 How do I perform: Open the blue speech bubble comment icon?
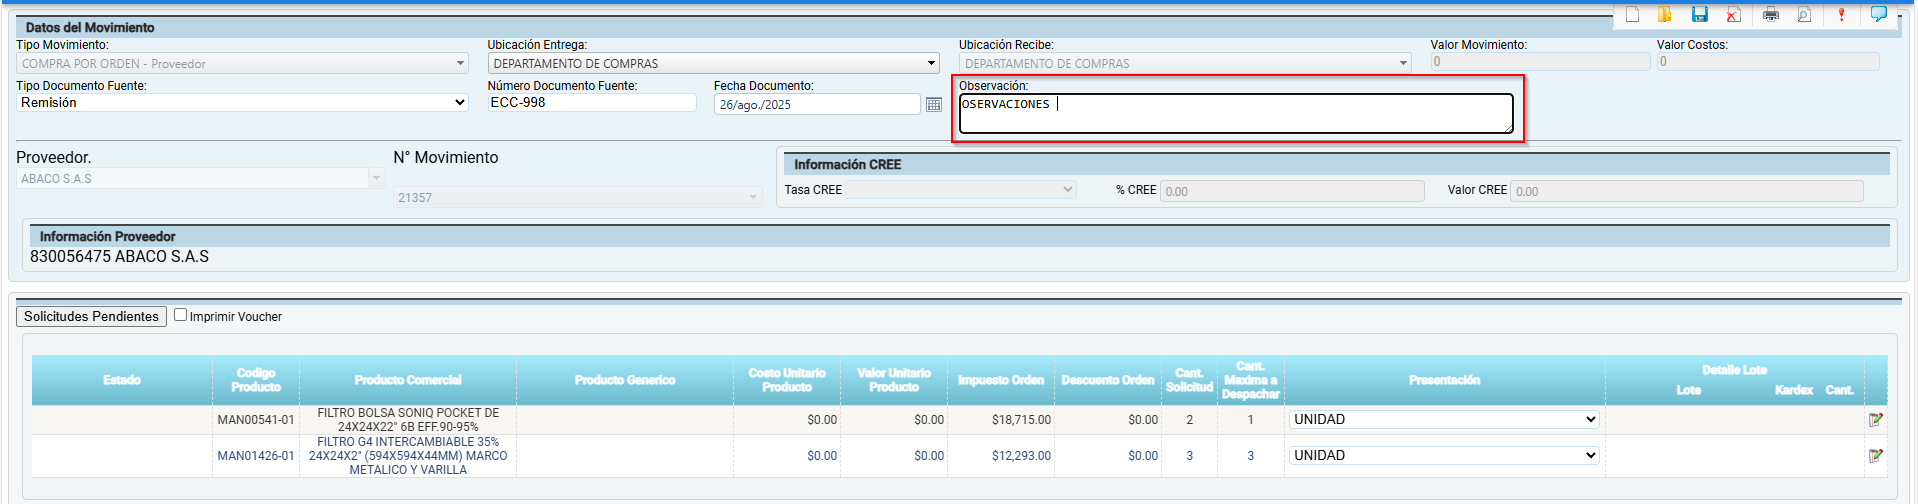click(x=1878, y=14)
